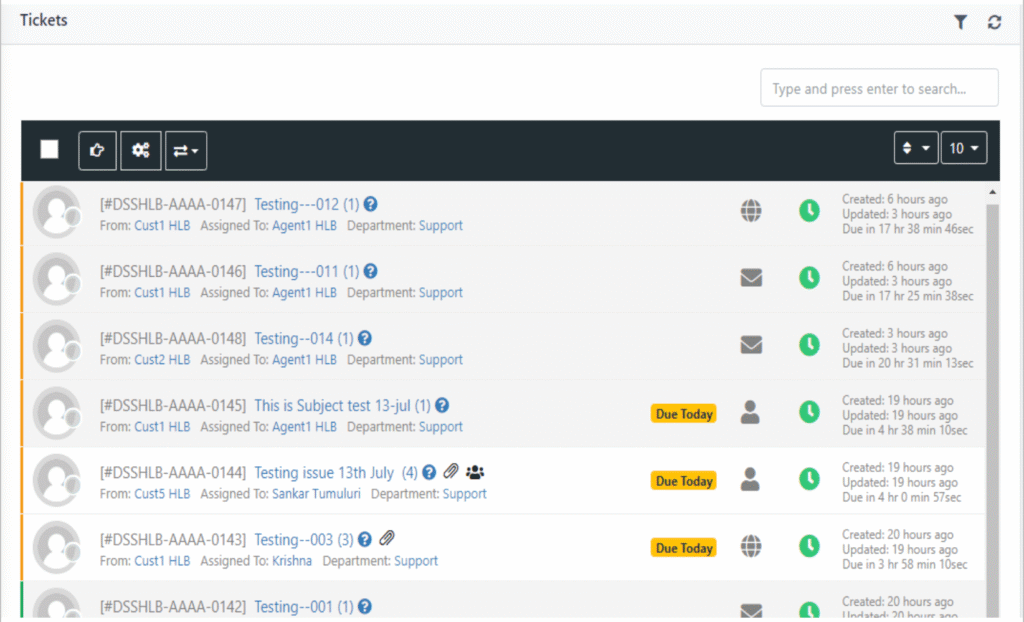Expand the 10 per page dropdown
Image resolution: width=1024 pixels, height=622 pixels.
[964, 148]
